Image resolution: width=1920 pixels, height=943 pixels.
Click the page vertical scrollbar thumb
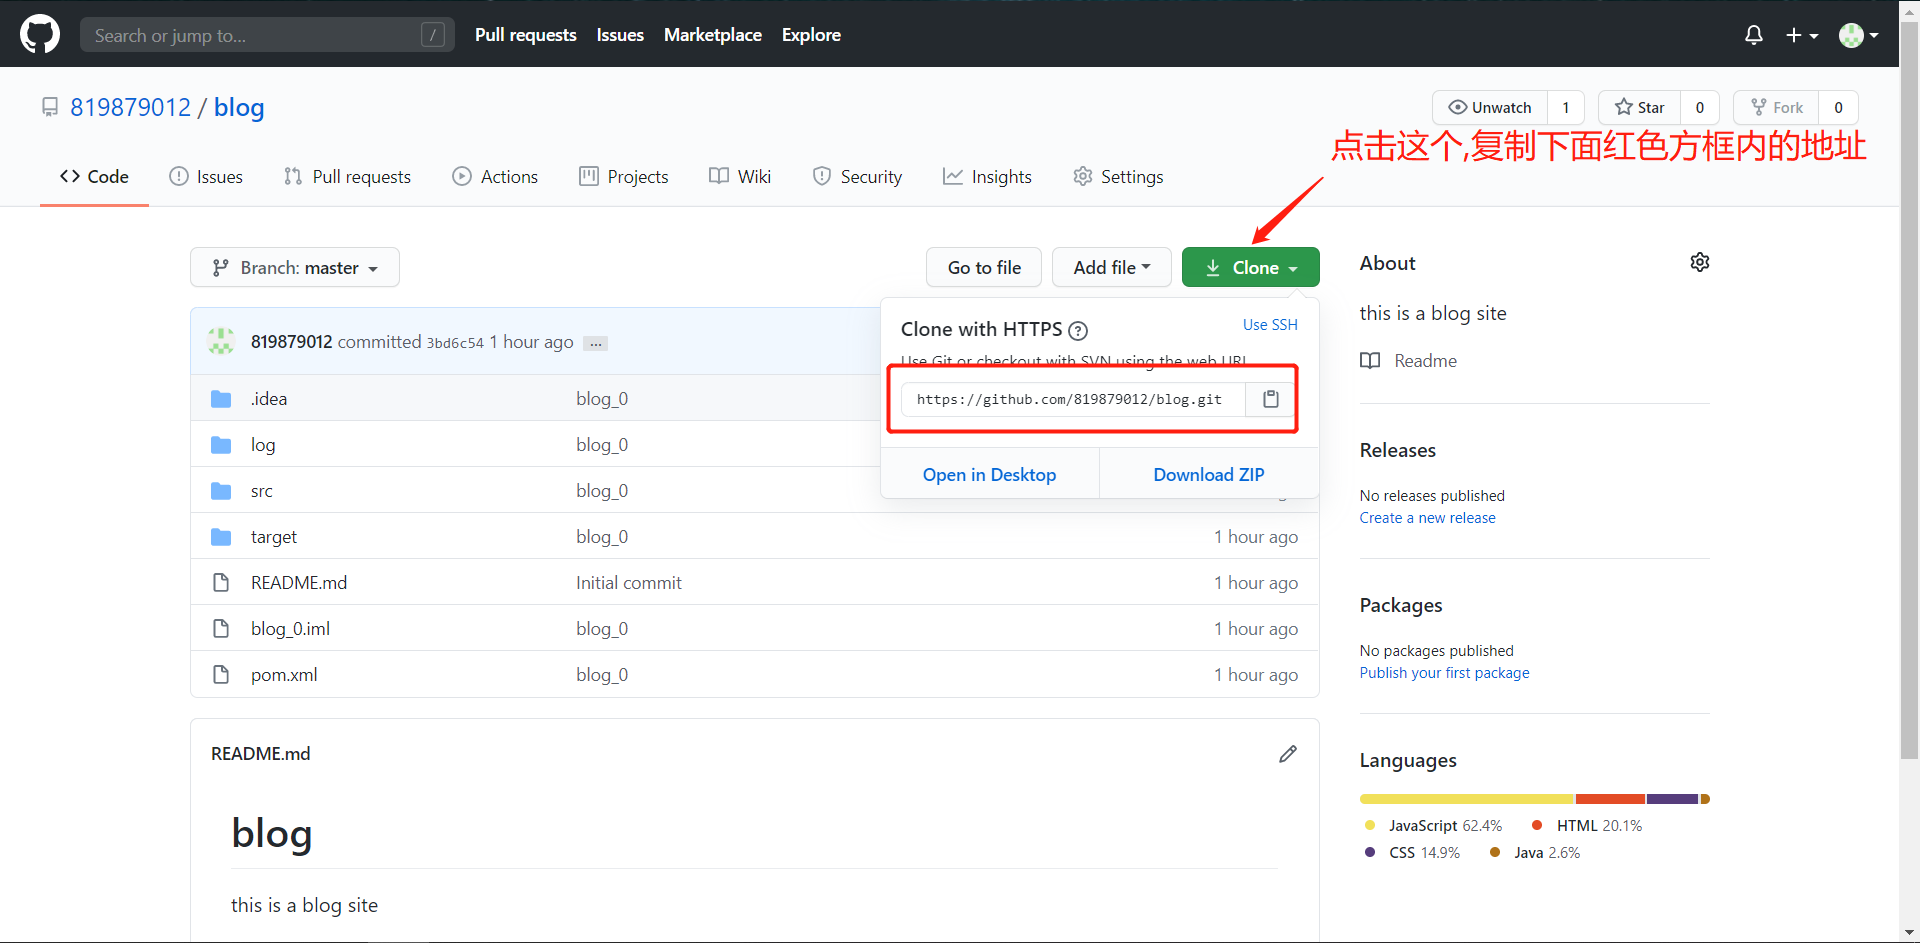[x=1909, y=390]
